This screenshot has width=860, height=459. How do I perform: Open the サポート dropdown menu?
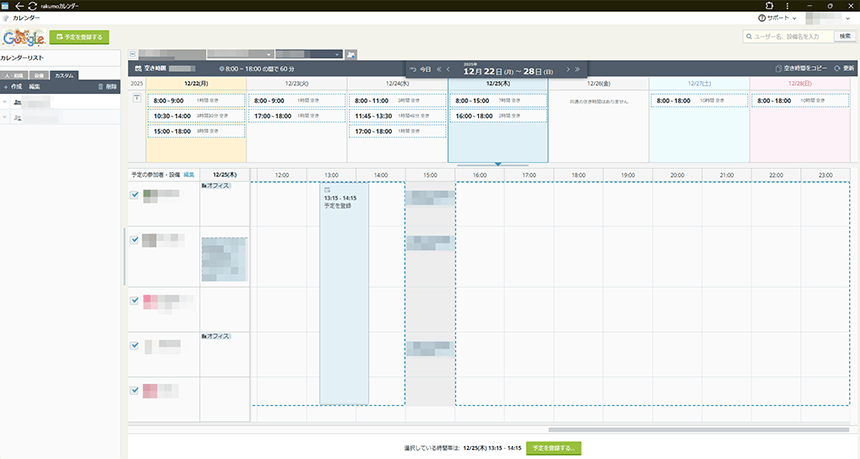coord(776,18)
